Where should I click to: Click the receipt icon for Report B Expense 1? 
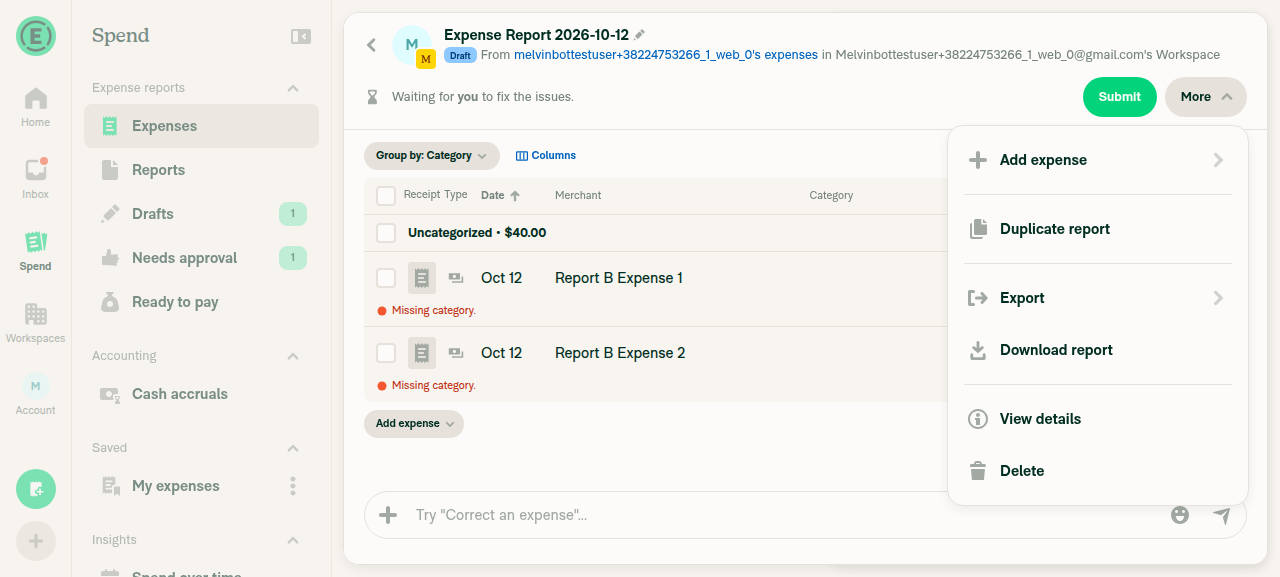pos(422,278)
